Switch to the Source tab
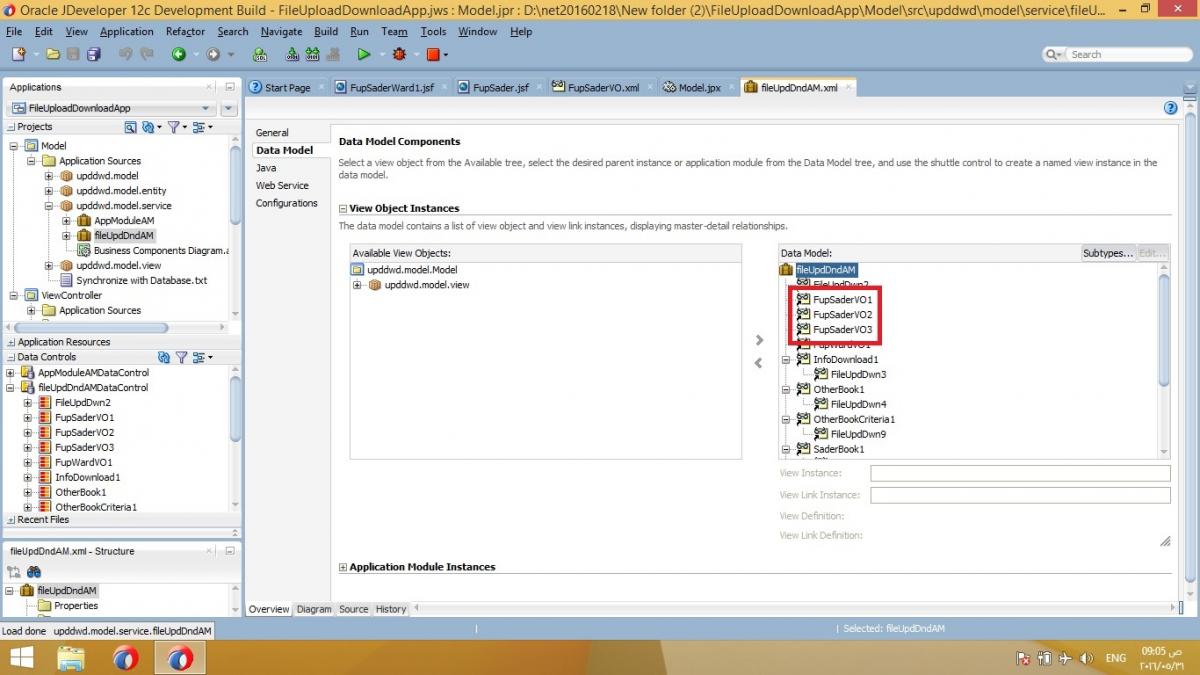The image size is (1200, 675). tap(356, 609)
